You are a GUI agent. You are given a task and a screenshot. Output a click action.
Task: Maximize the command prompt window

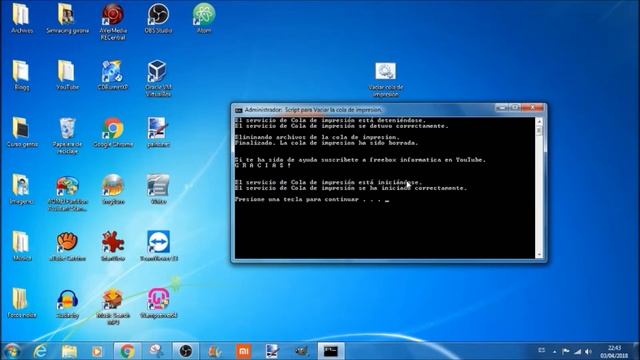coord(515,108)
